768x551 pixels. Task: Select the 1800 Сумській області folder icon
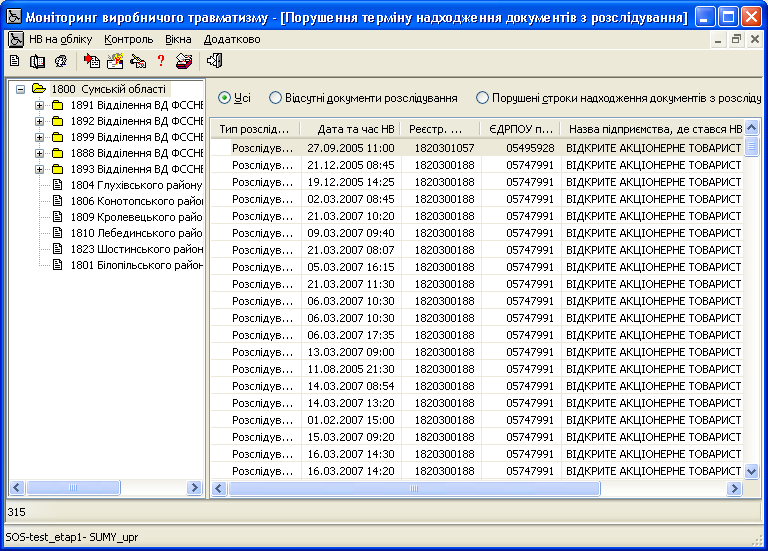coord(39,89)
